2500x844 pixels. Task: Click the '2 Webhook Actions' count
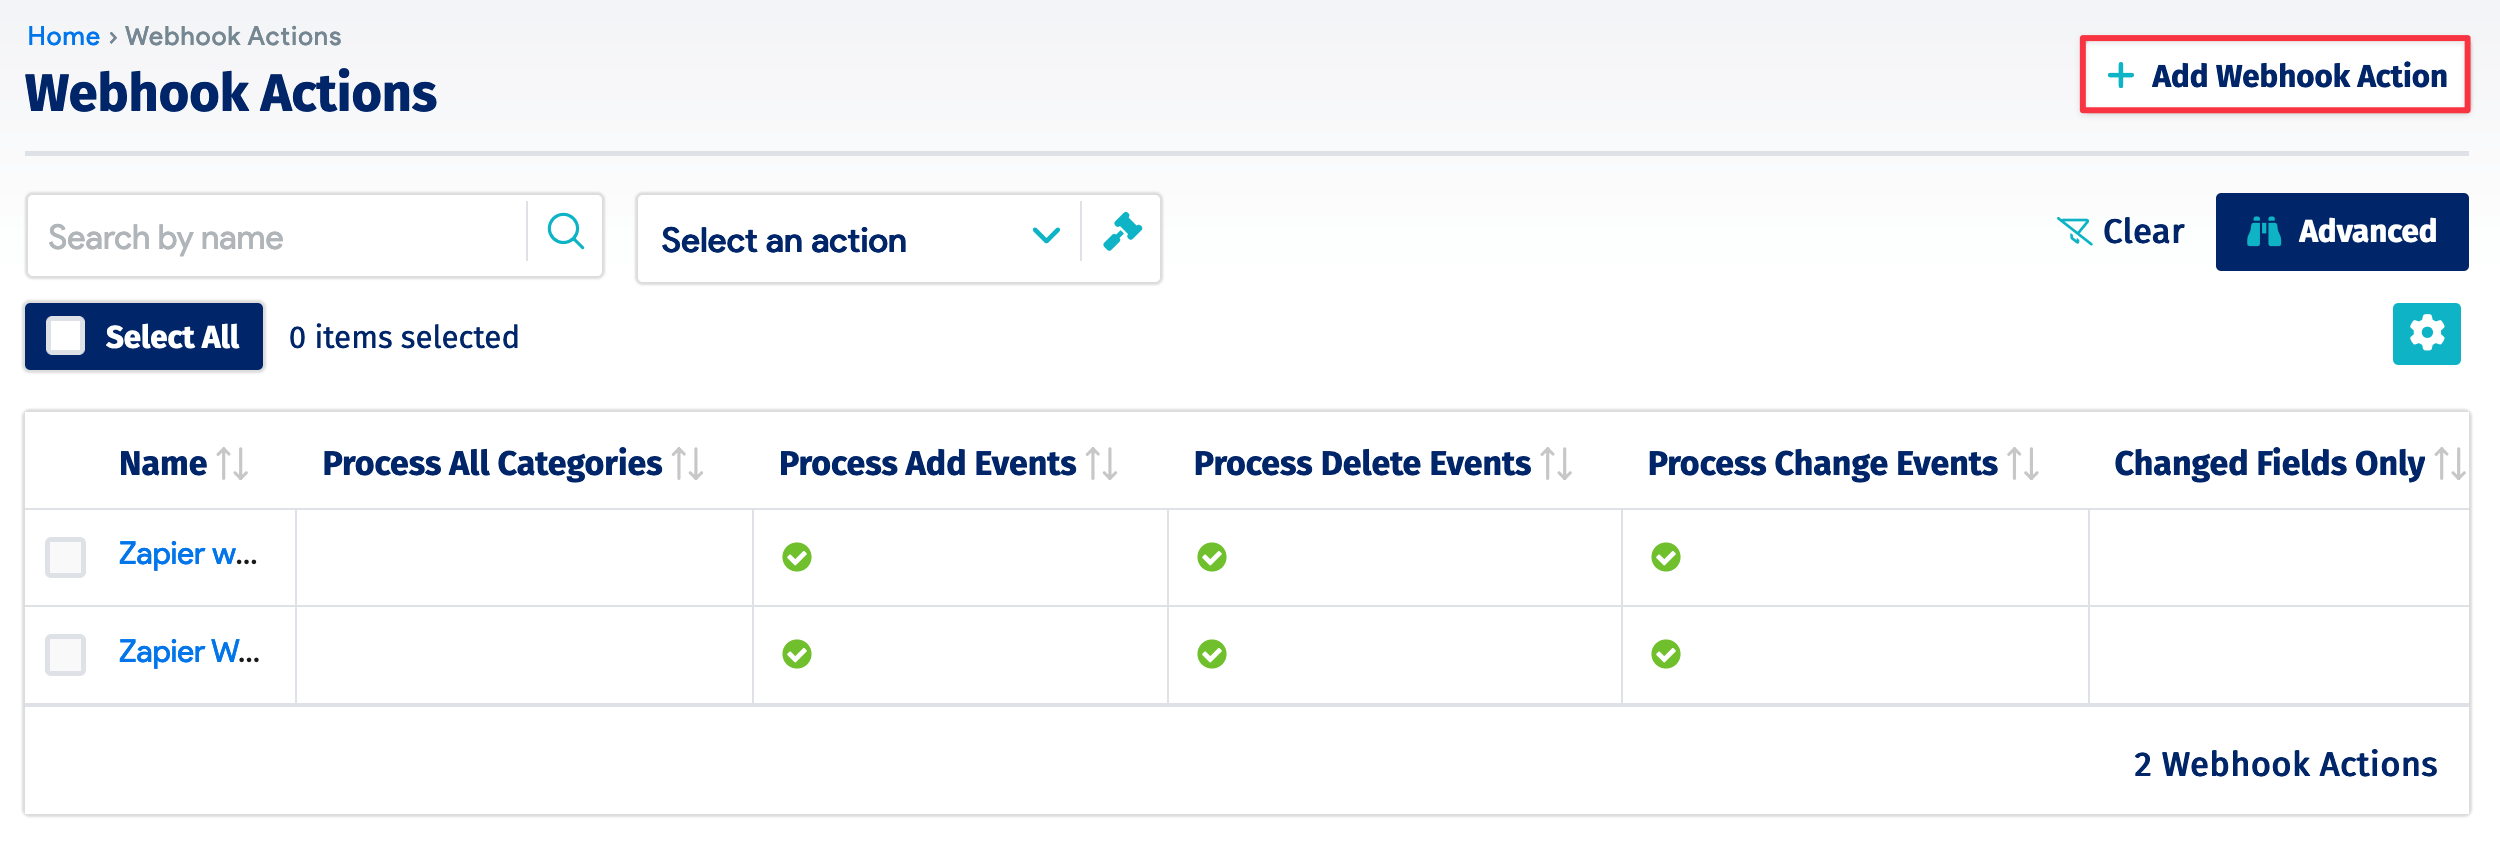2285,764
